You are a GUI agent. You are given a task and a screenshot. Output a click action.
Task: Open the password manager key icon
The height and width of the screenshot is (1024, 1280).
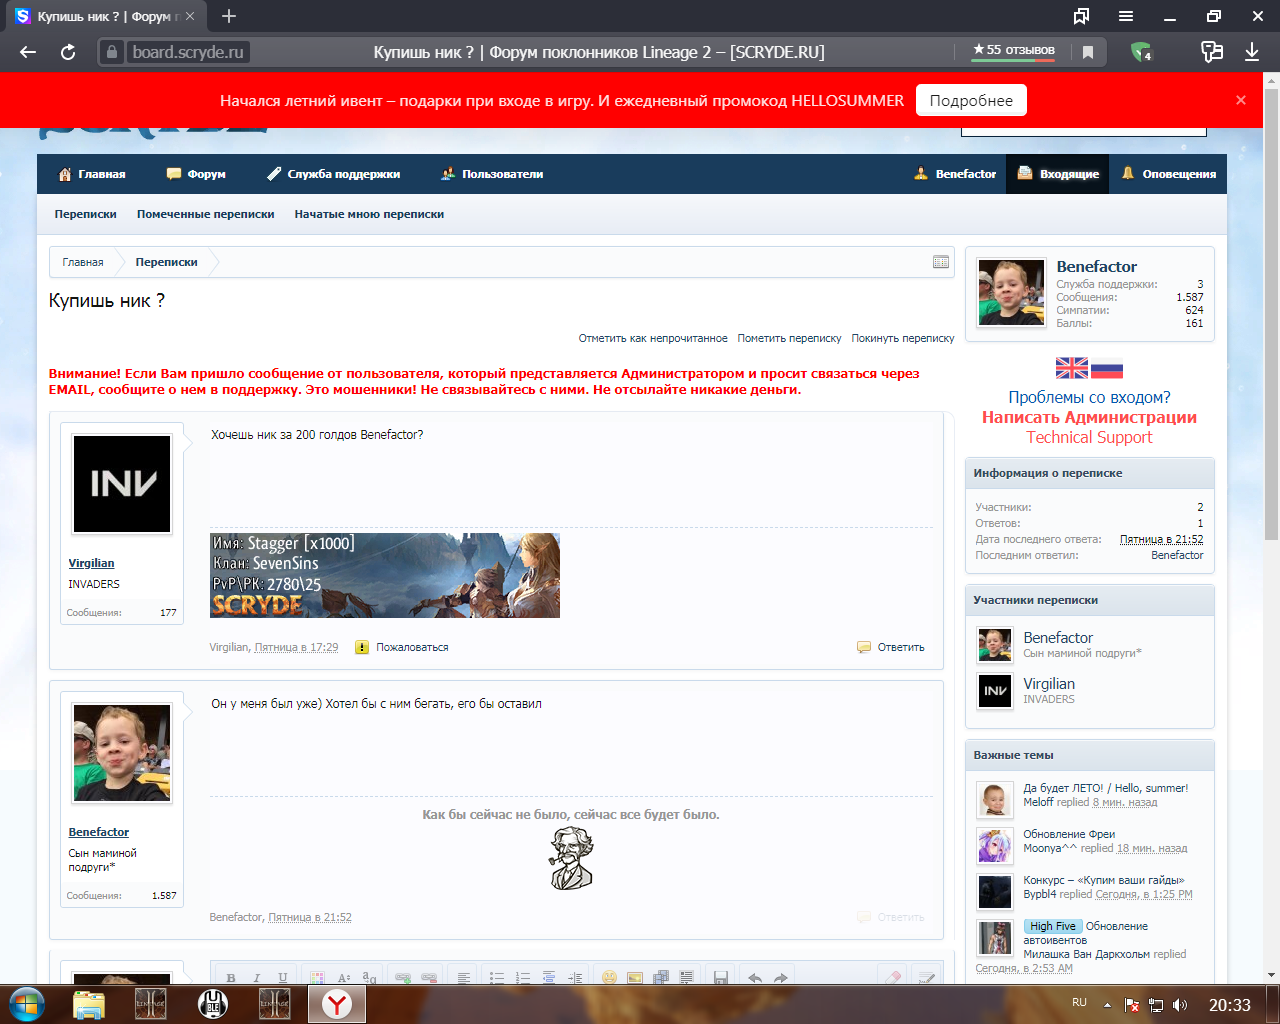click(x=1211, y=52)
